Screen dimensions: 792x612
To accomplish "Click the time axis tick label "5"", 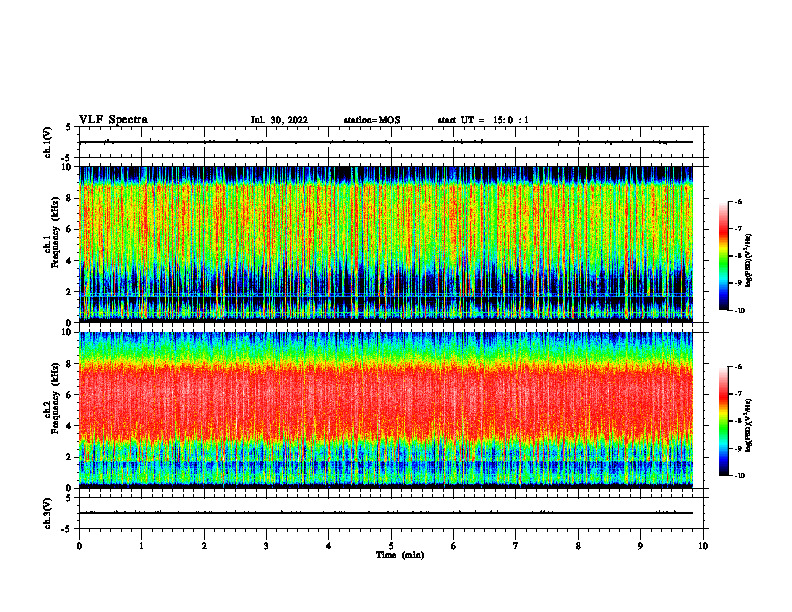I will (x=391, y=546).
